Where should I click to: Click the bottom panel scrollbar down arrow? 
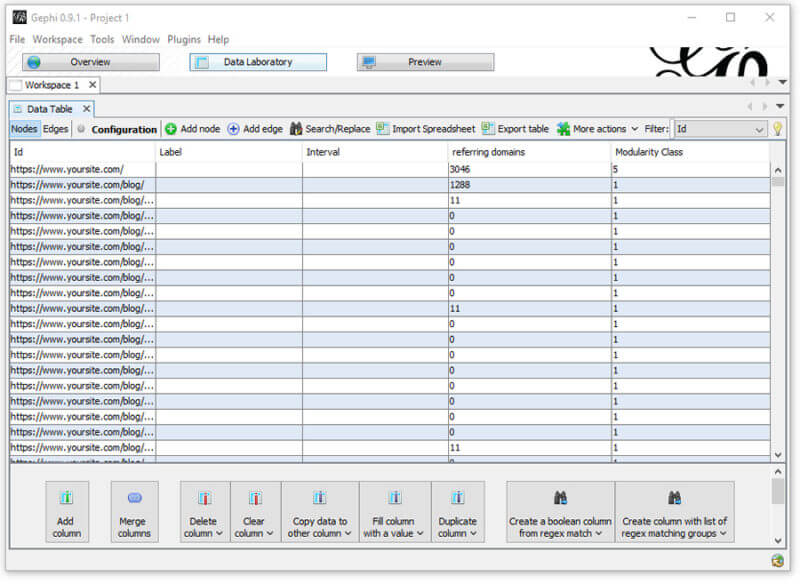pyautogui.click(x=778, y=541)
